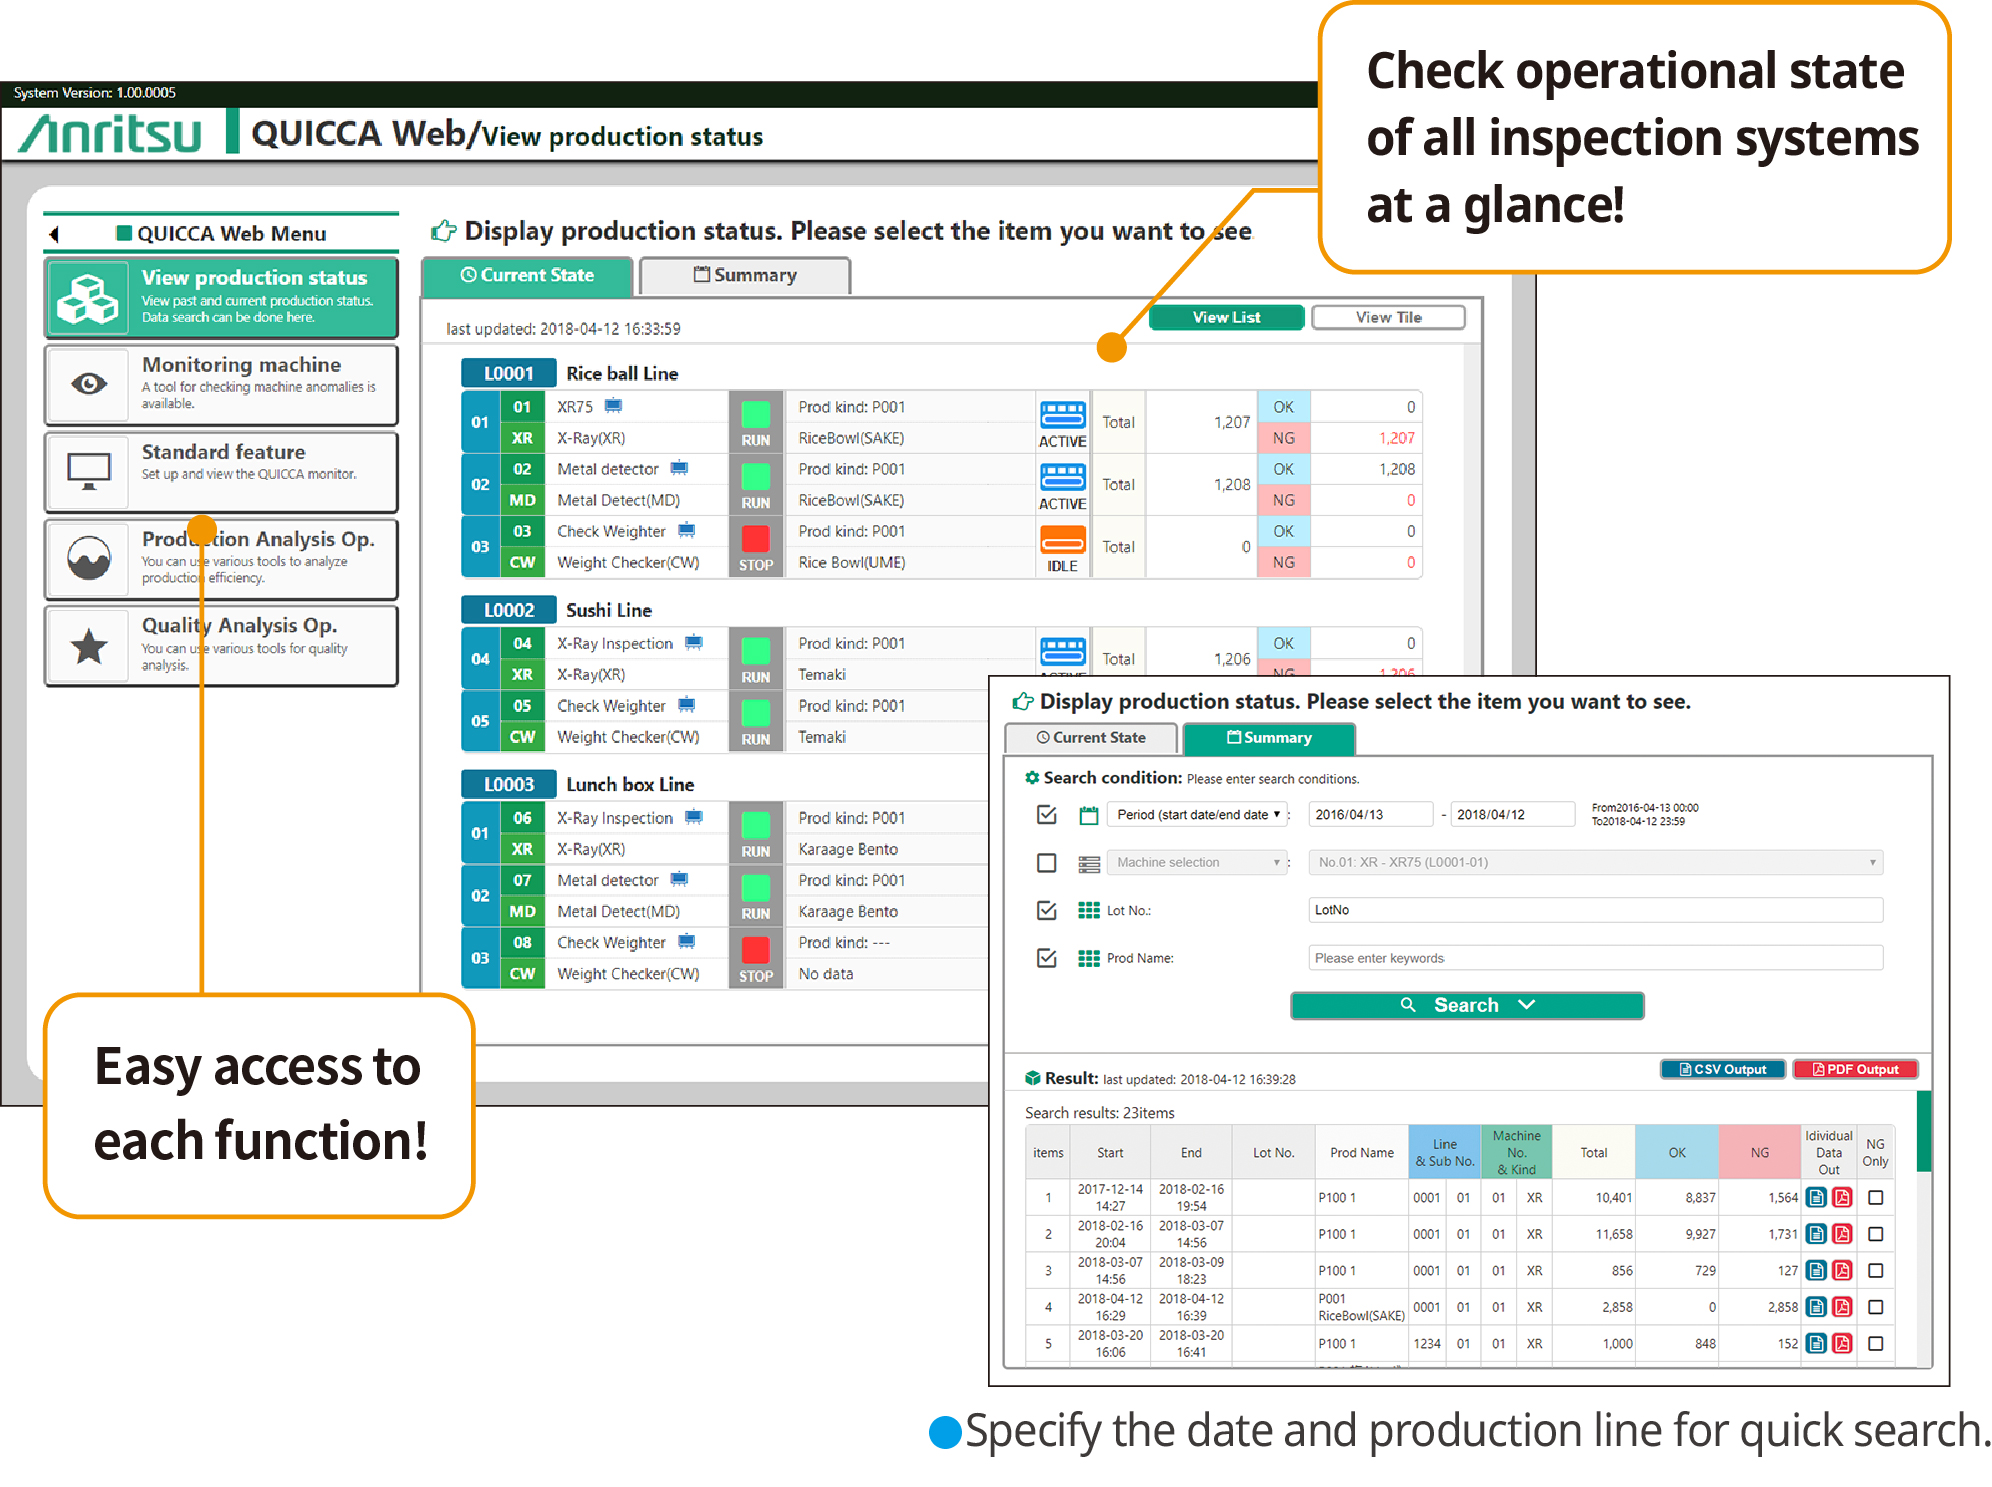The width and height of the screenshot is (1992, 1487).
Task: Click ACTIVE status icon for XR75 row
Action: coord(1062,415)
